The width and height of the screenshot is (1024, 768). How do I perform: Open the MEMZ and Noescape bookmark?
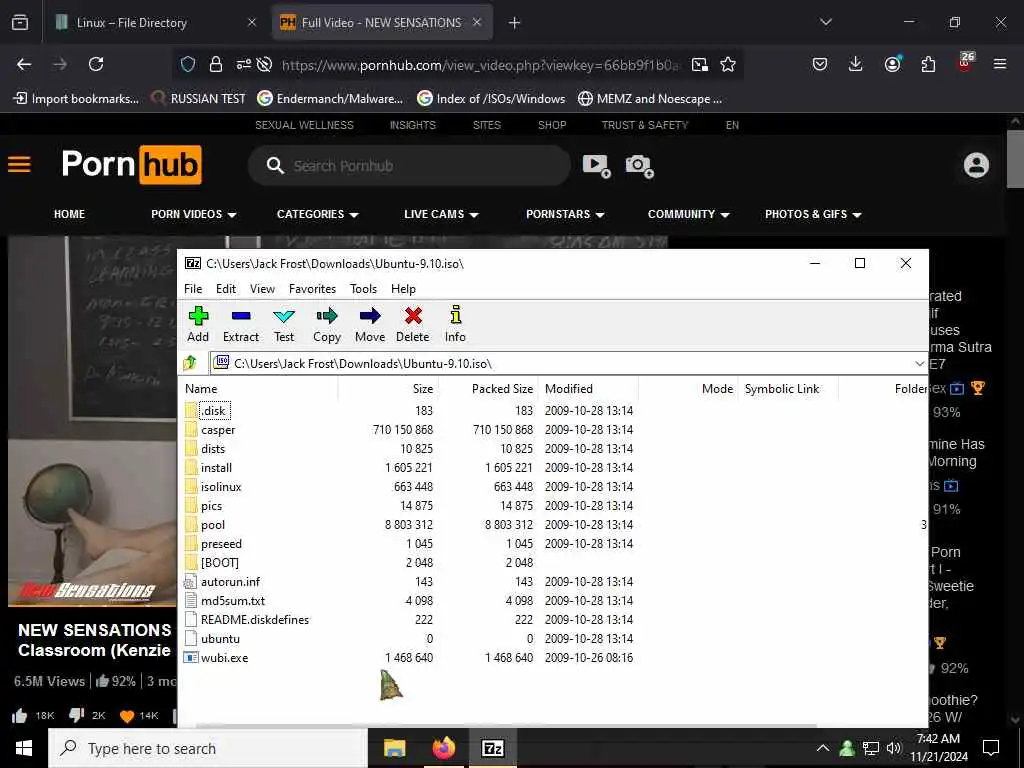pos(650,99)
